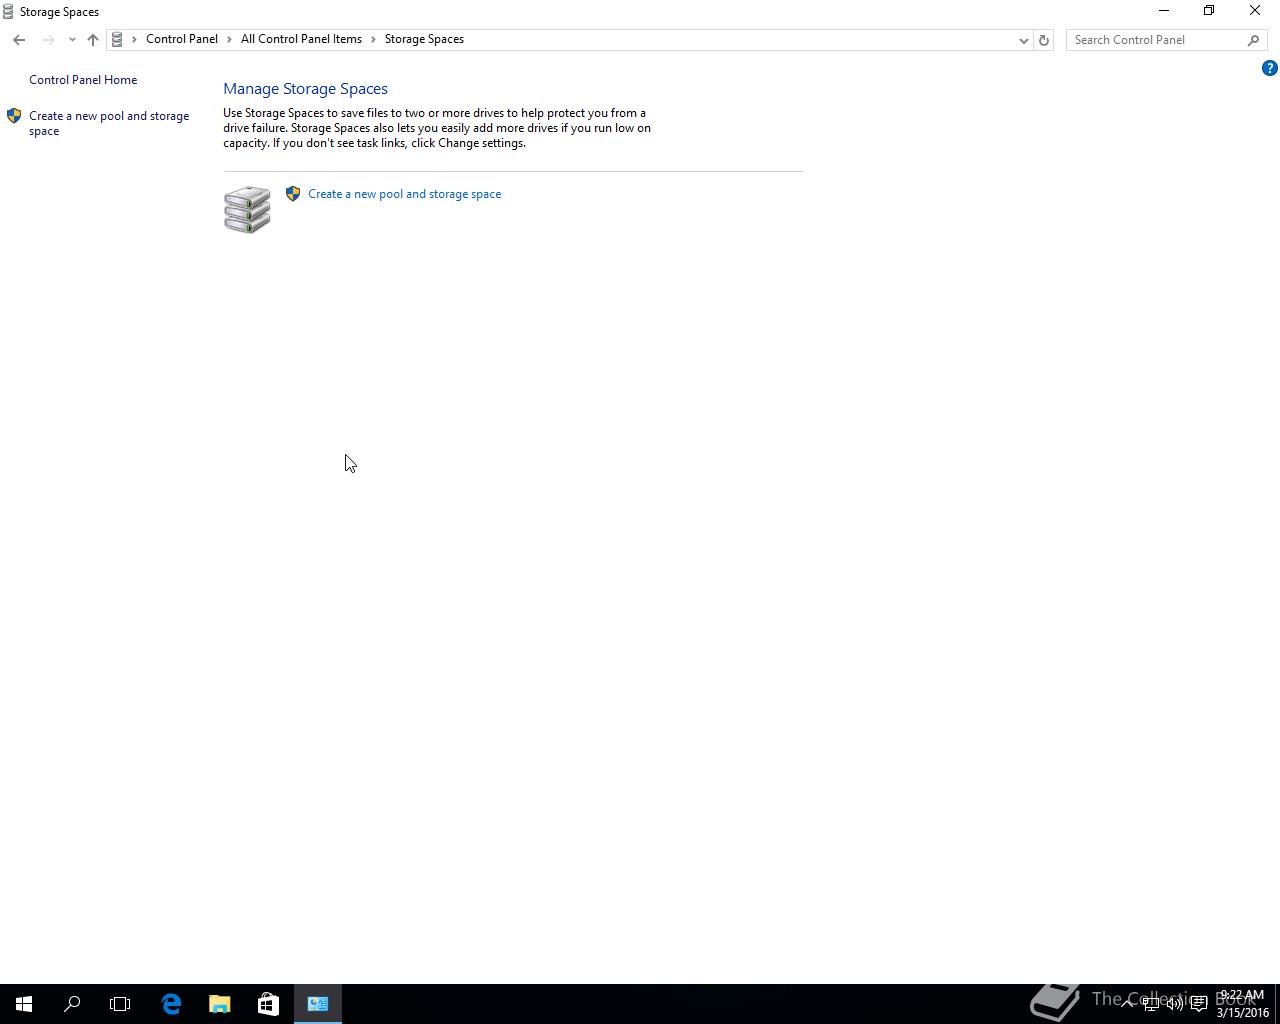Restore down the Storage Spaces window
The height and width of the screenshot is (1024, 1280).
[x=1209, y=11]
